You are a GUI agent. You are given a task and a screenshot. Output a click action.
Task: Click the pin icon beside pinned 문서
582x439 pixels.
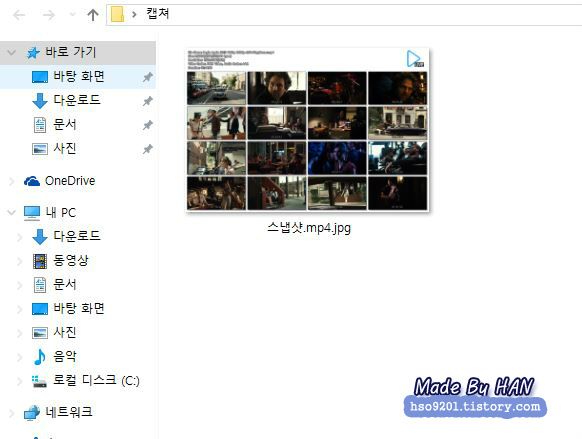click(148, 125)
